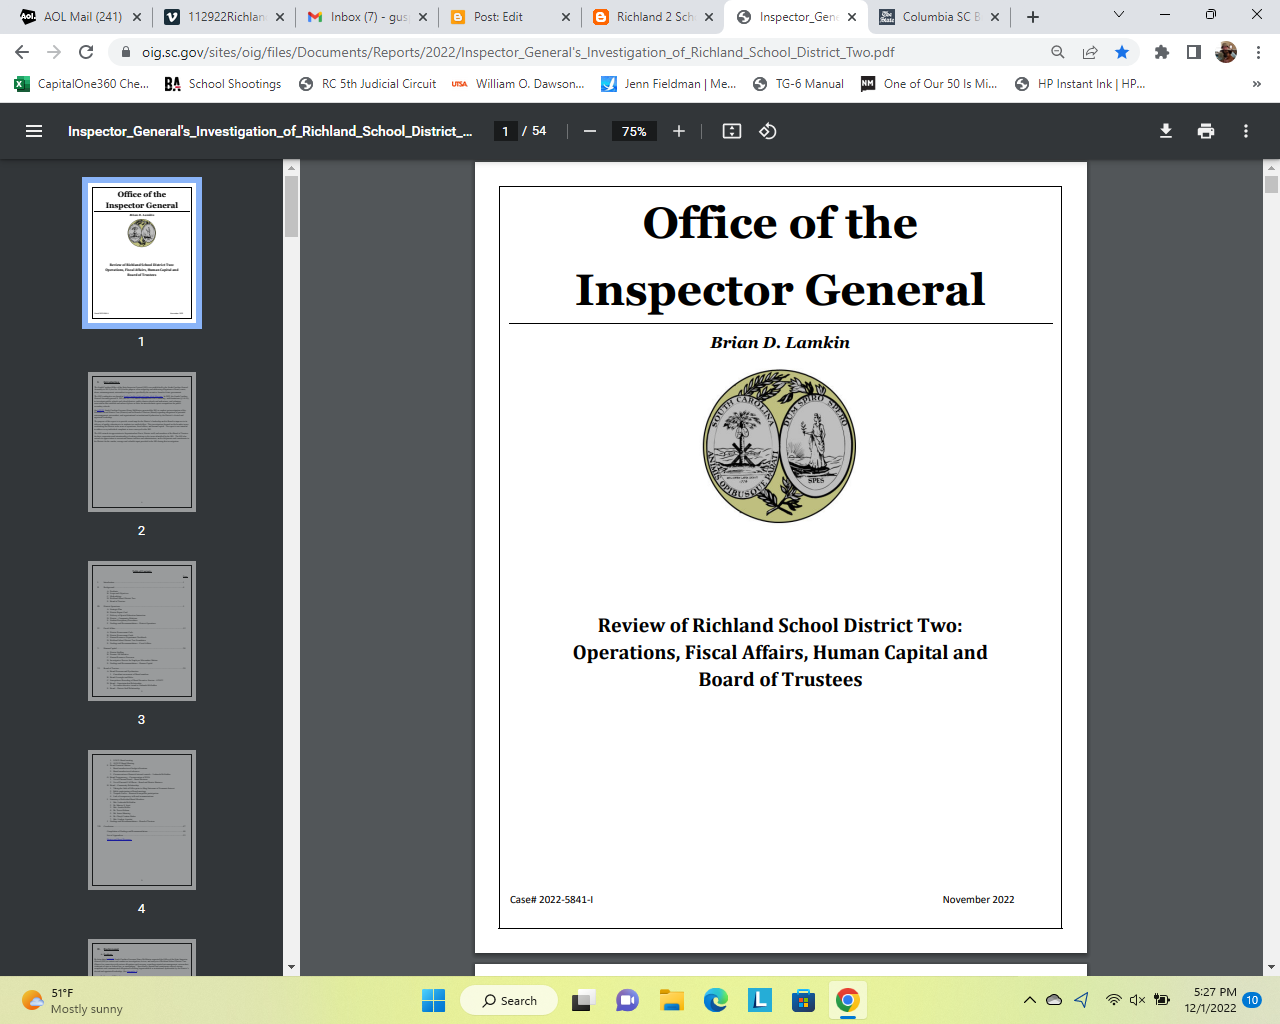Click the thumbnail sidebar scrollbar

coord(291,207)
